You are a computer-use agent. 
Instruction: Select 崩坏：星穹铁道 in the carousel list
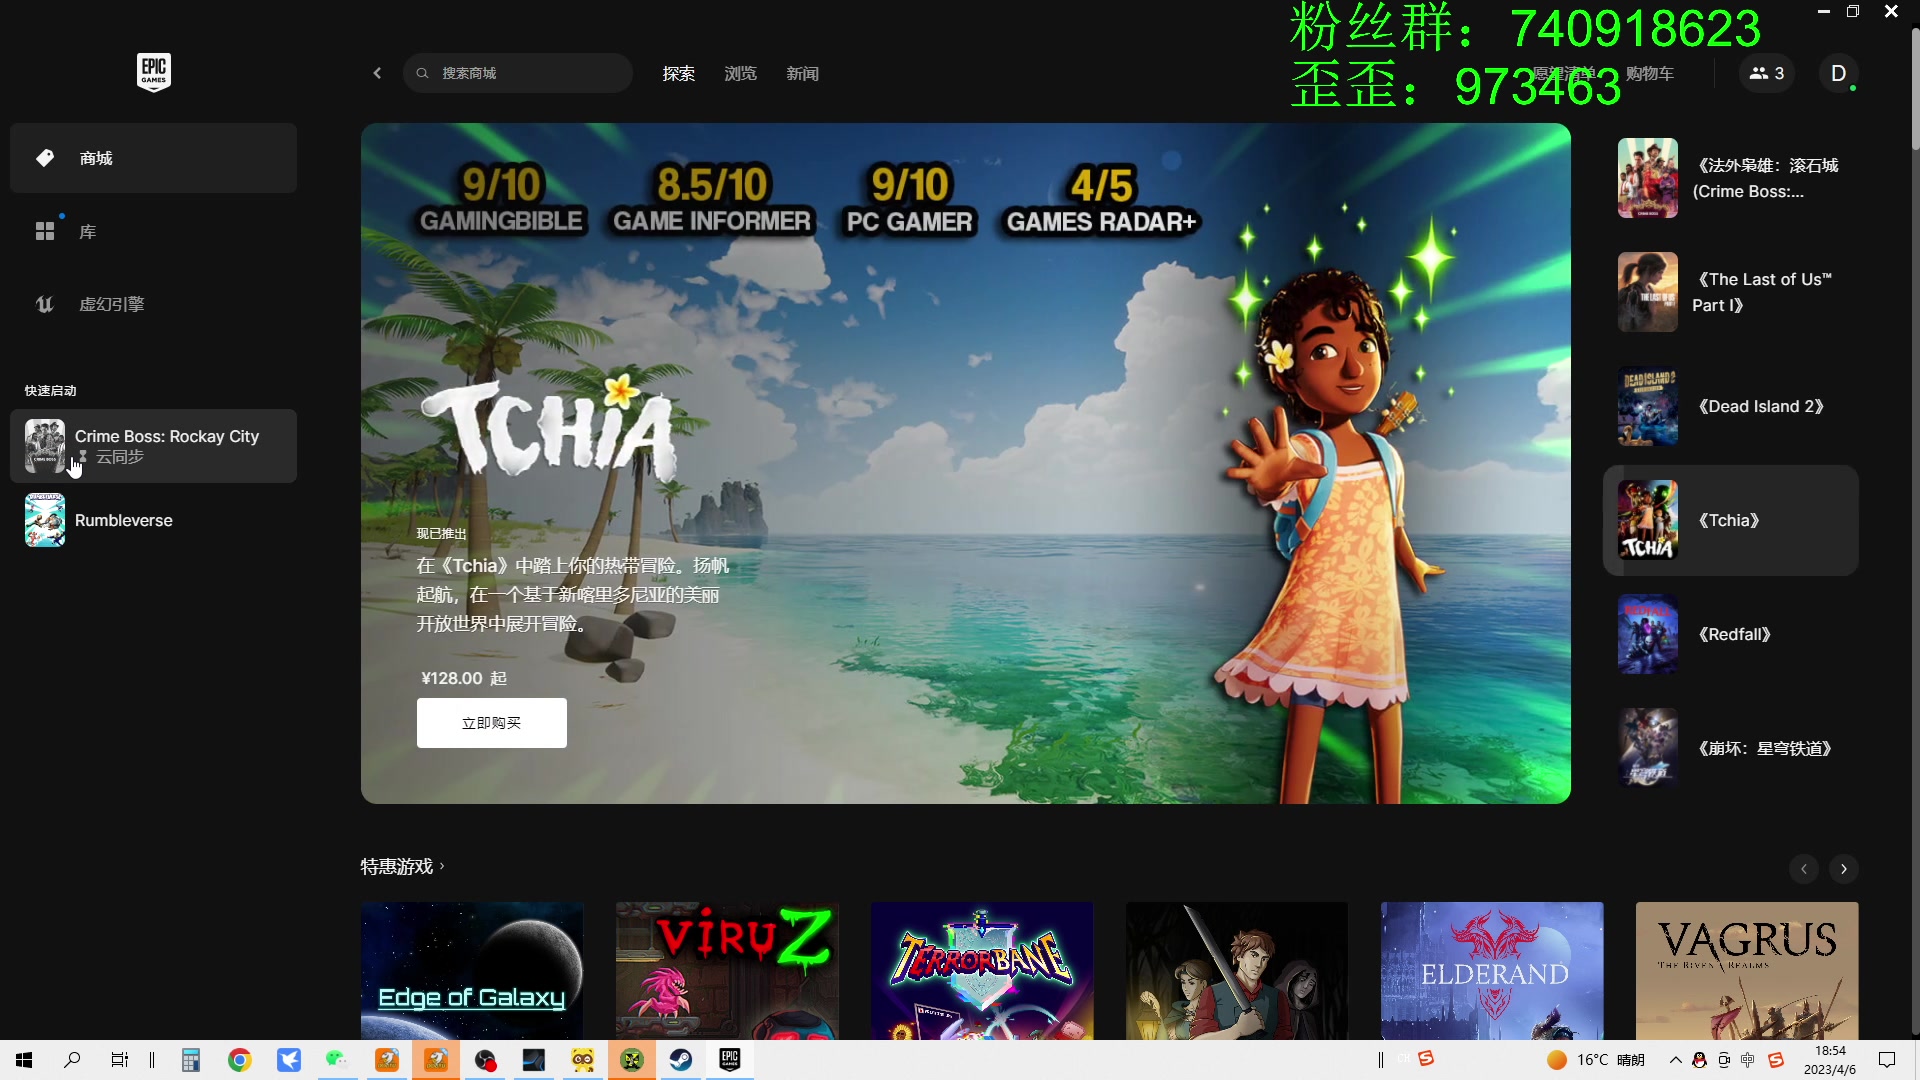tap(1731, 748)
